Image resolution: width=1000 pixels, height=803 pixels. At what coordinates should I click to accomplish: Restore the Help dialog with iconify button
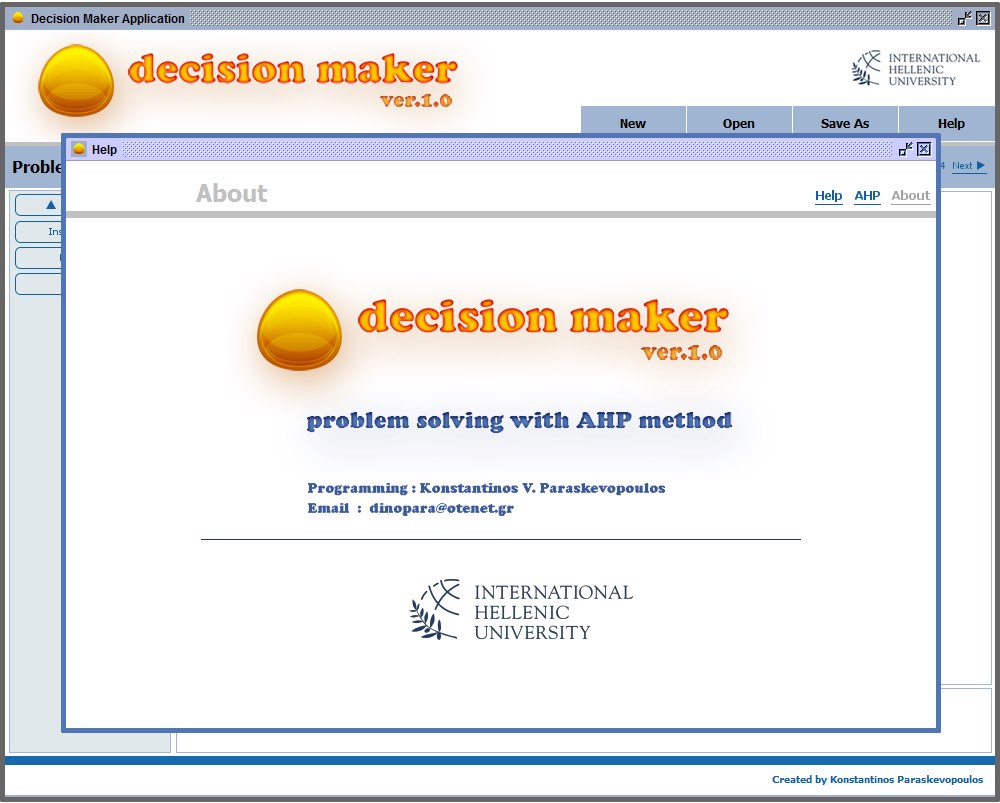[x=905, y=149]
